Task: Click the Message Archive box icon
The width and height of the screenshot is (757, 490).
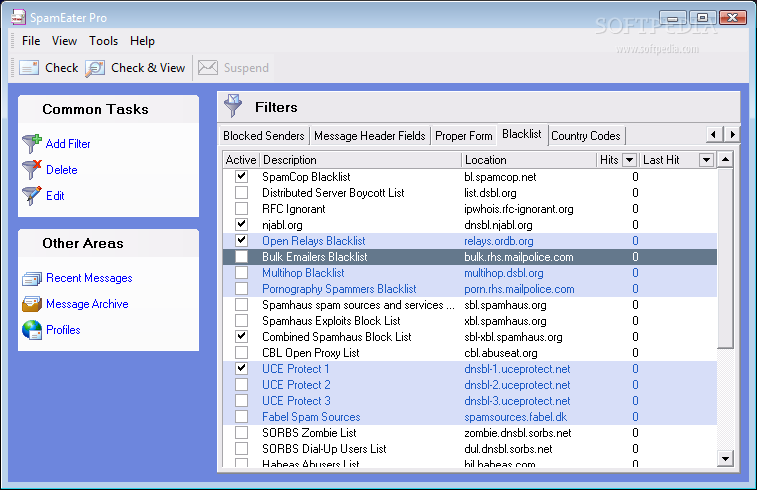Action: coord(32,304)
